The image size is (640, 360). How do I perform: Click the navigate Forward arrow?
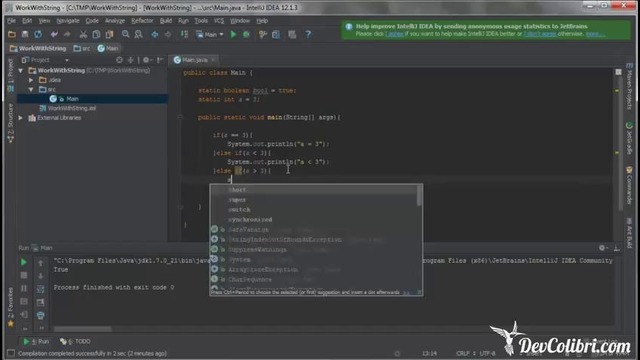(168, 35)
